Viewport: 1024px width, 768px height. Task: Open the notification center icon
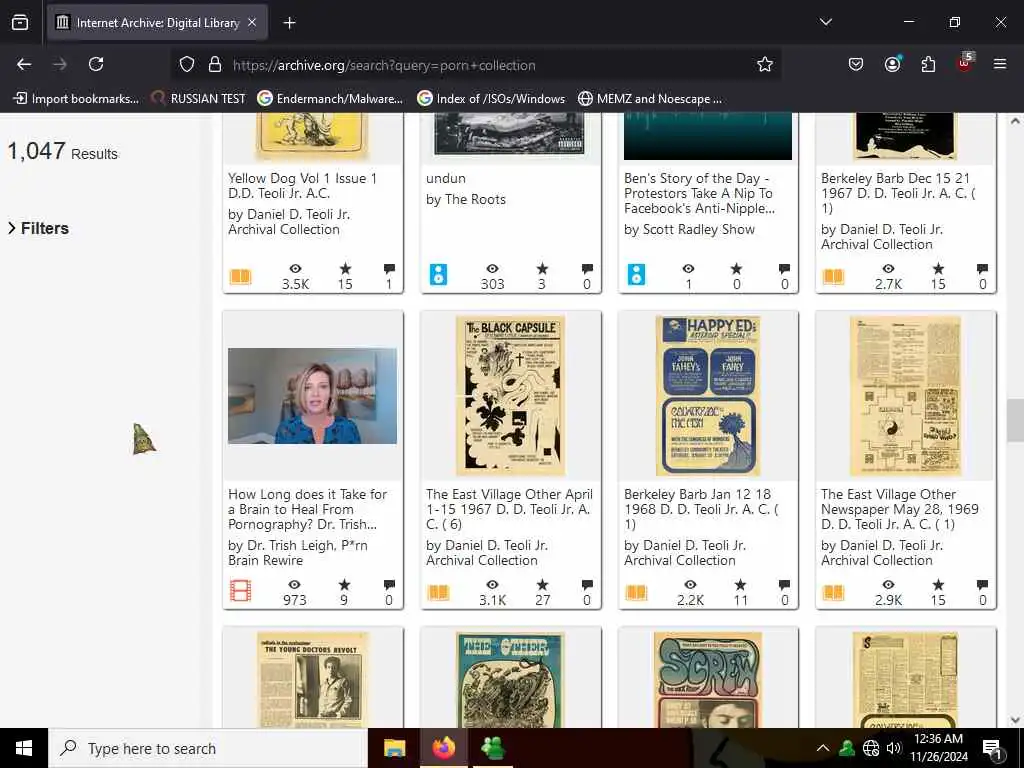click(x=992, y=748)
